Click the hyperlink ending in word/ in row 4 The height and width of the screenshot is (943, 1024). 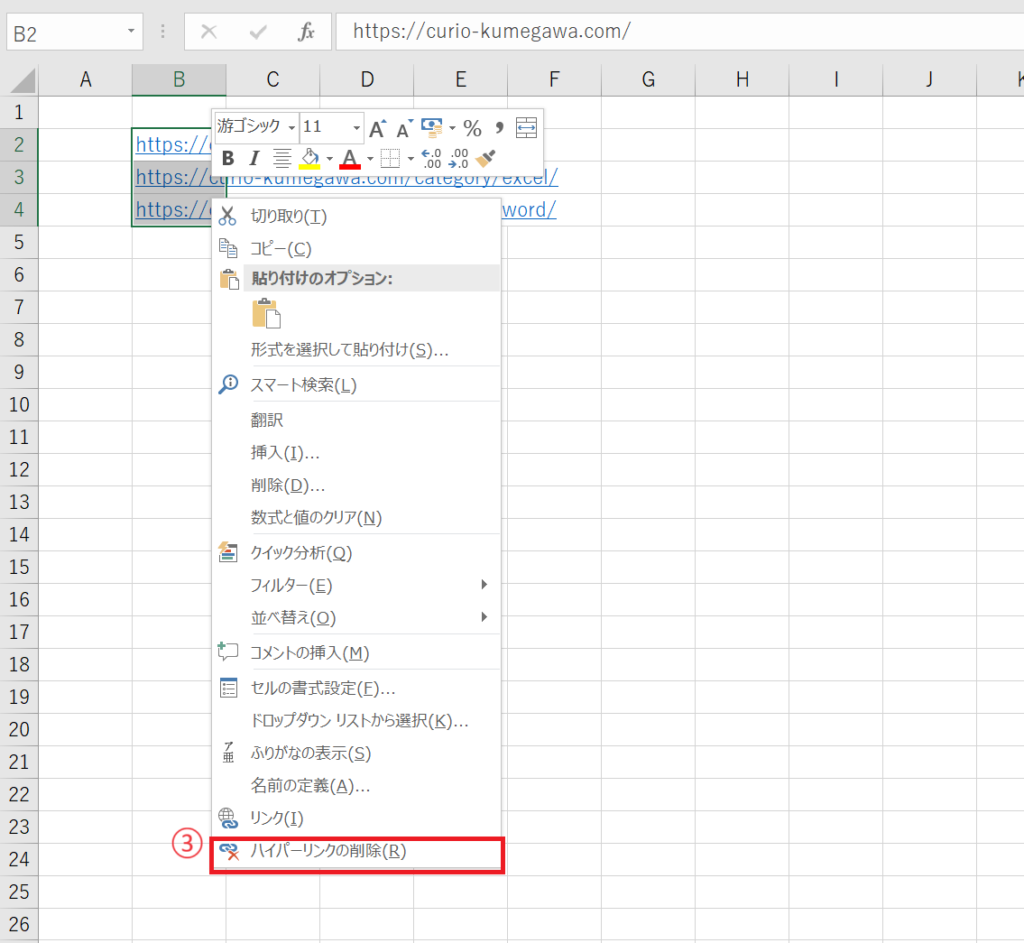(529, 210)
